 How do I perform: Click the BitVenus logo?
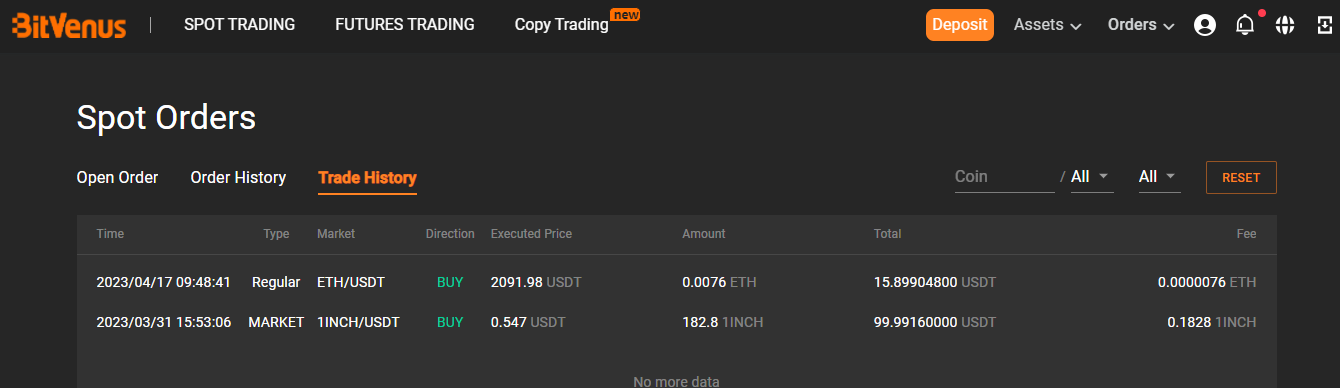69,25
